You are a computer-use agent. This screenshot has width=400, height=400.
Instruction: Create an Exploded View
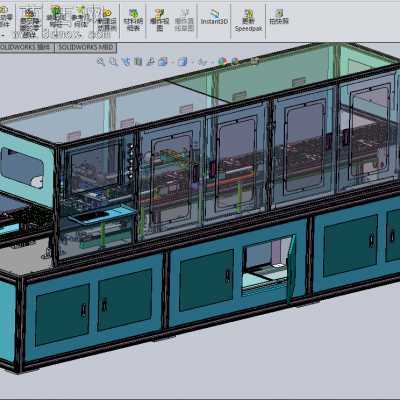(x=160, y=20)
